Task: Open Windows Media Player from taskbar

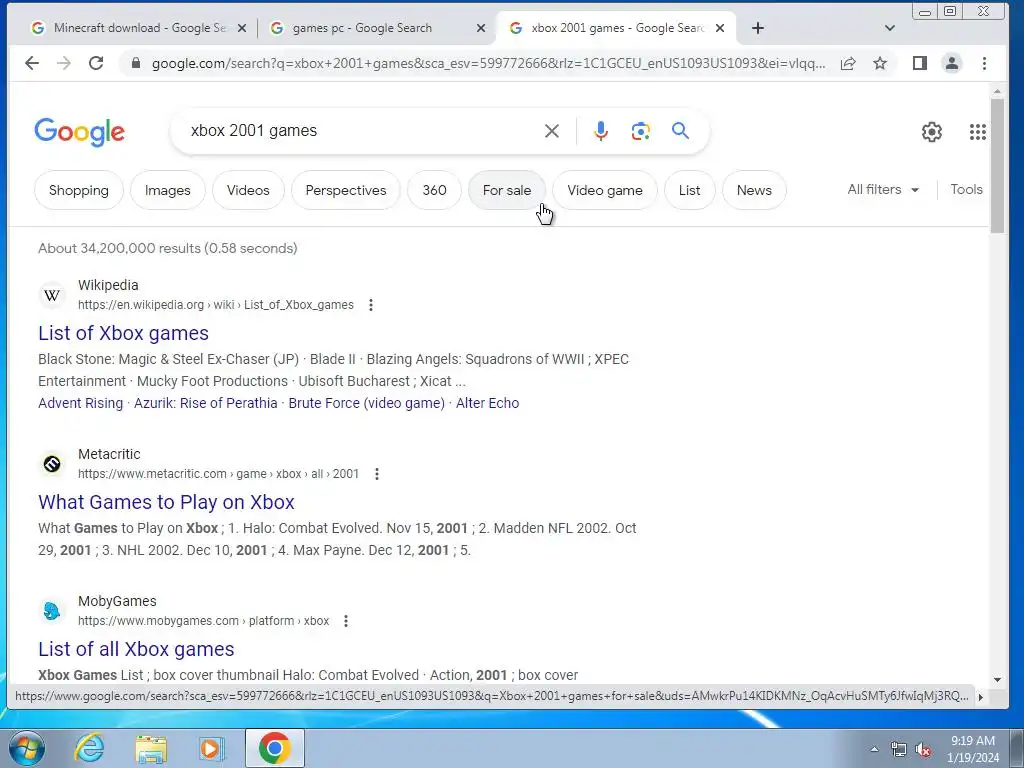Action: point(210,748)
